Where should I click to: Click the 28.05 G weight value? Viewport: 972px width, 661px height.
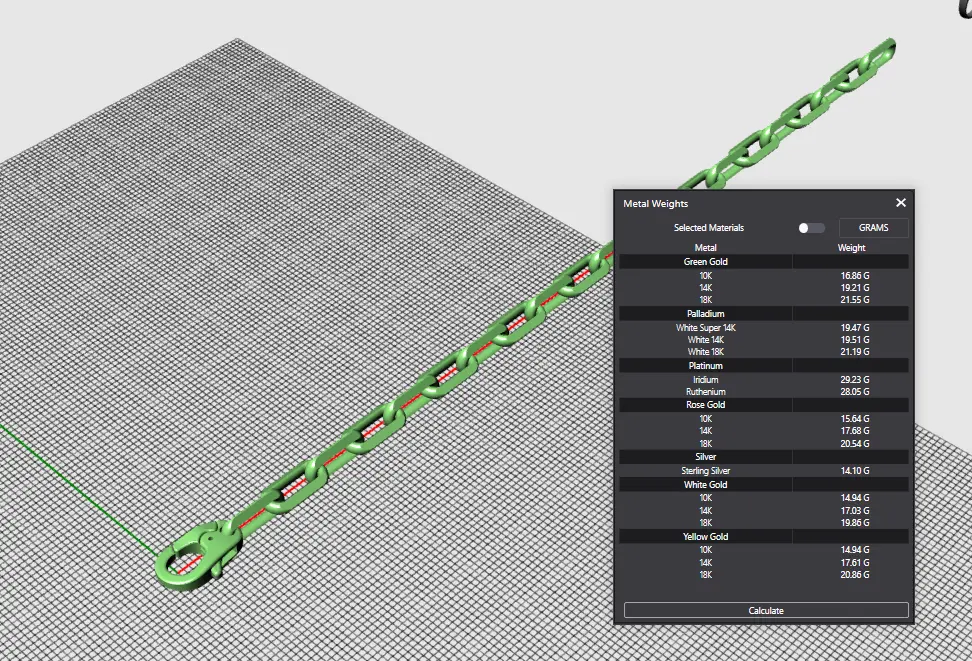click(855, 392)
